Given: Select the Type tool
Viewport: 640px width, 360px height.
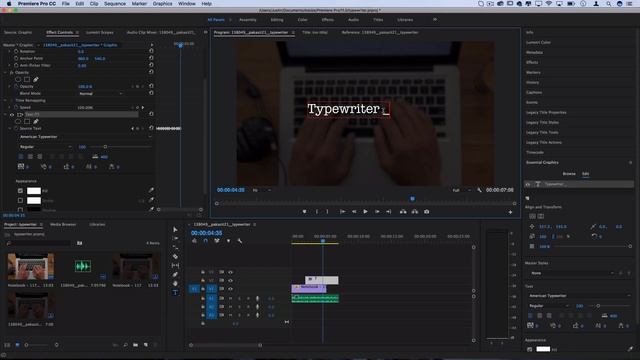Looking at the screenshot, I should (175, 292).
